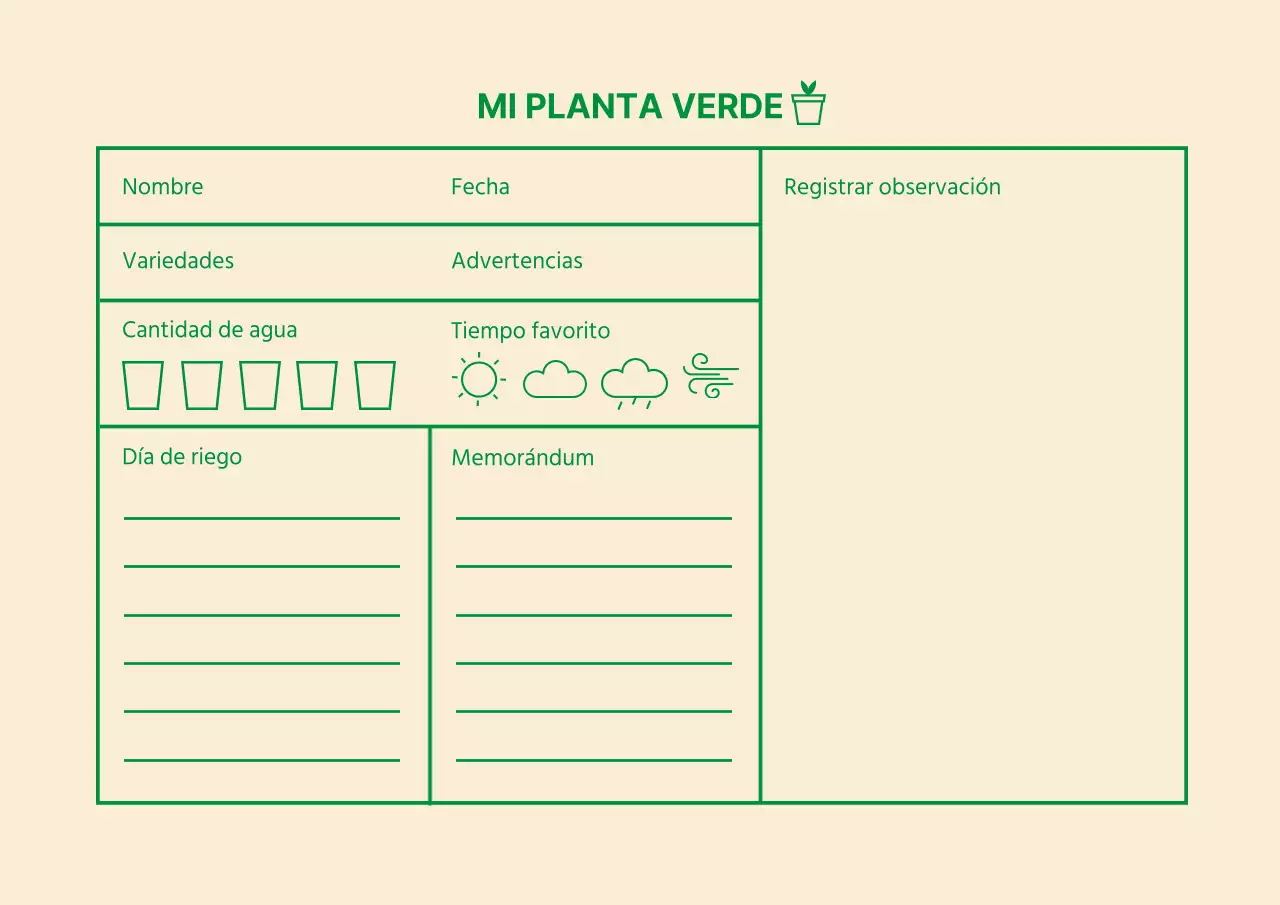The image size is (1280, 905).
Task: Click the Fecha field
Action: 480,186
